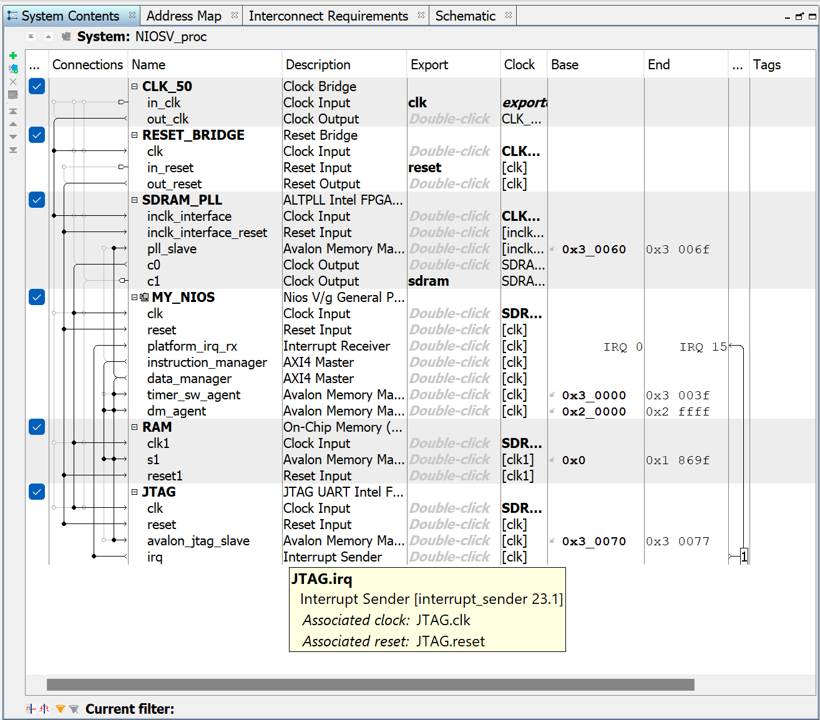Viewport: 820px width, 720px height.
Task: Collapse the RESET_BRIDGE tree node
Action: click(x=135, y=135)
